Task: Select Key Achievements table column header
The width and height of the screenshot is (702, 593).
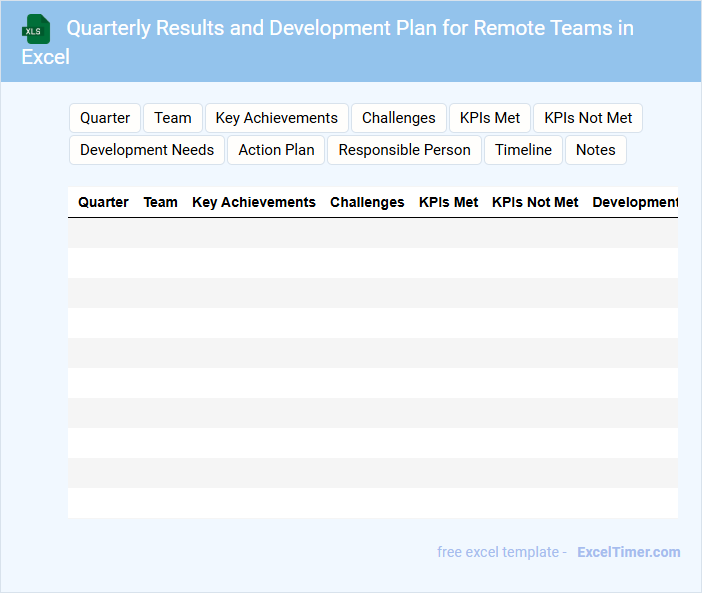Action: point(254,202)
